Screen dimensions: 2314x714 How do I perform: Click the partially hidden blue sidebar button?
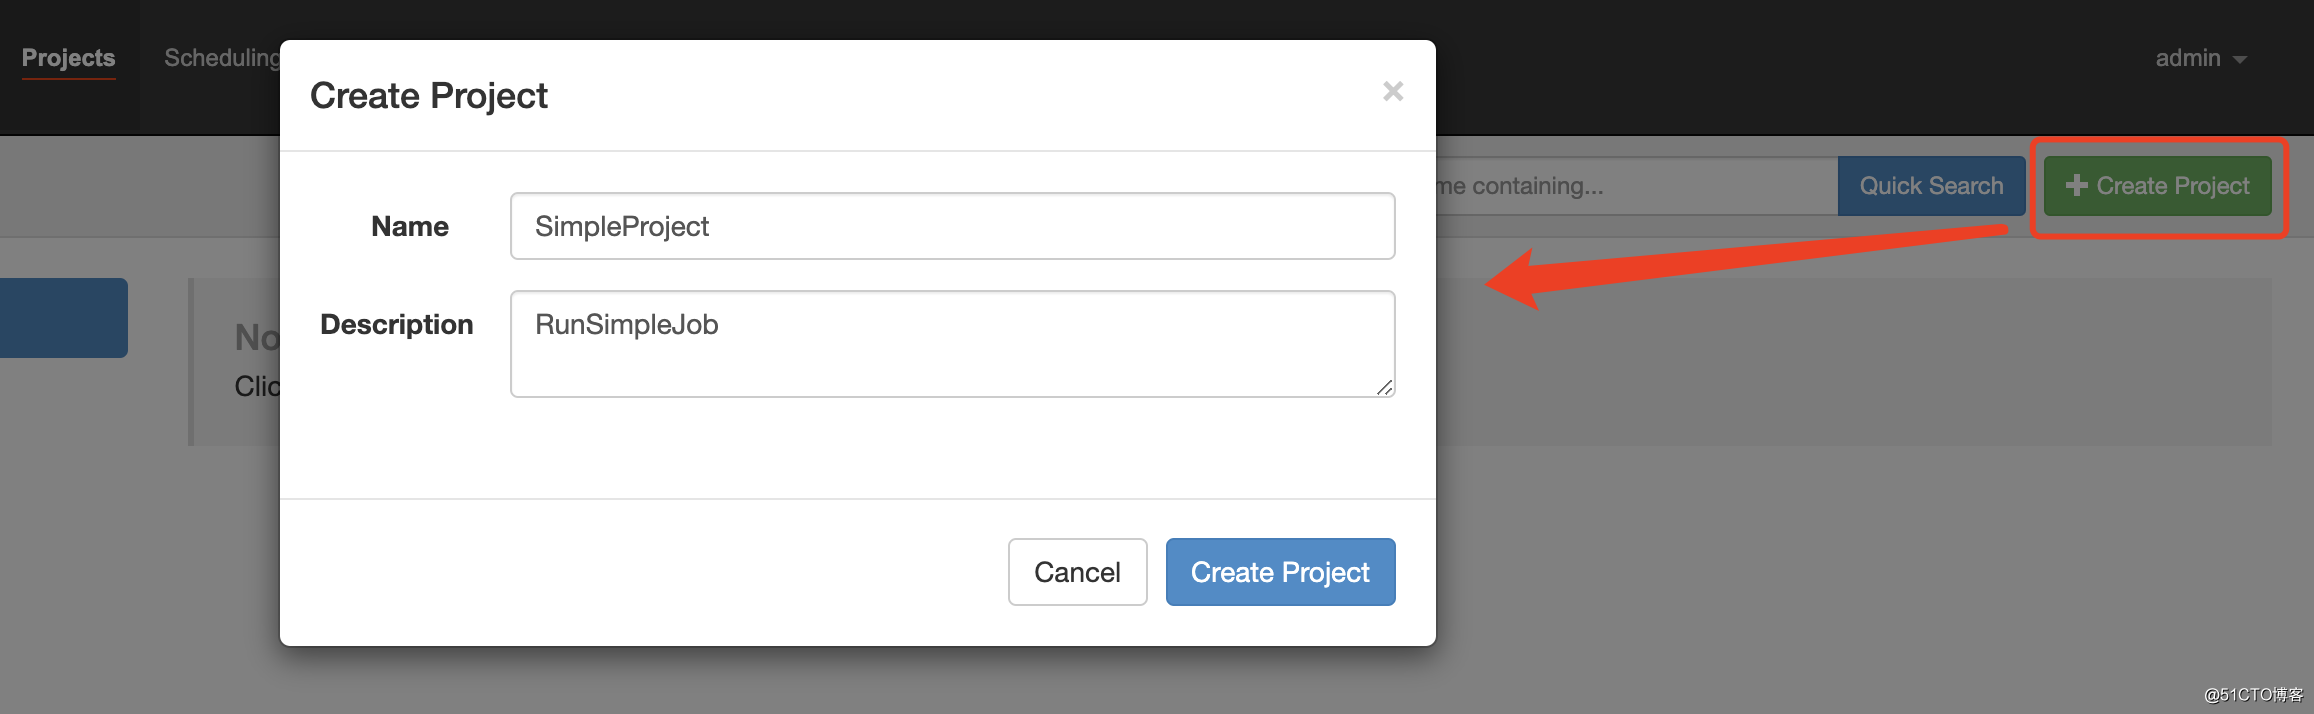tap(64, 318)
